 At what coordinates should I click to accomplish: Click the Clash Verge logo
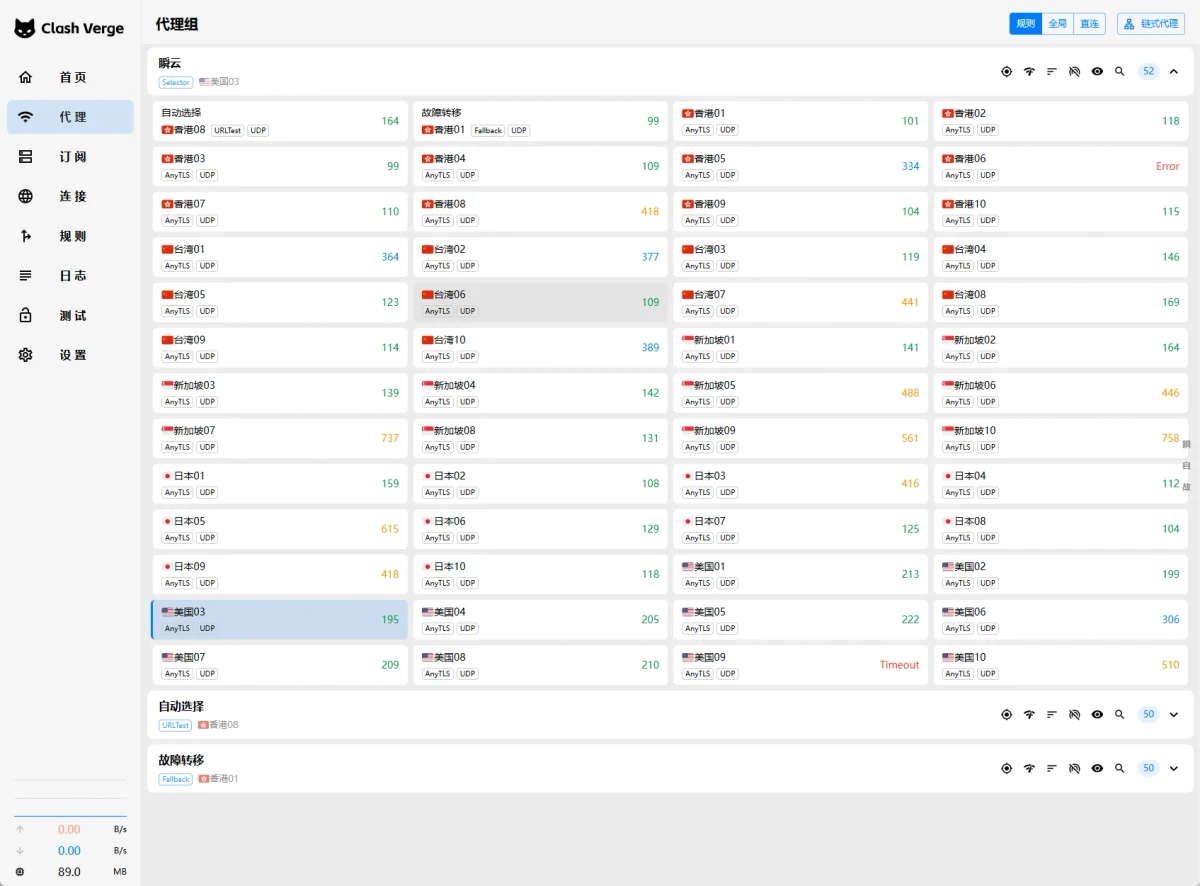click(x=69, y=29)
